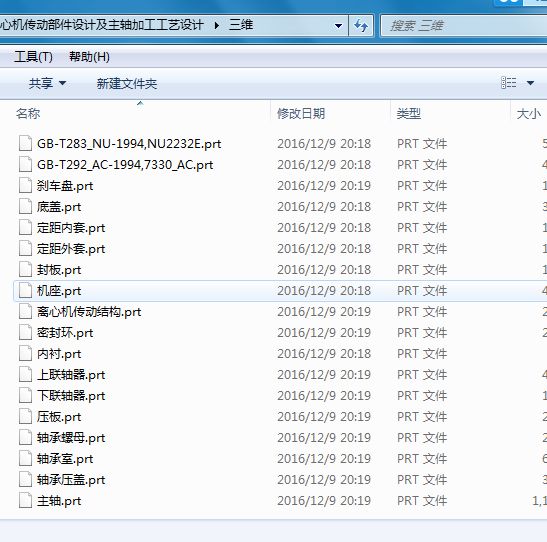Select the file name 密封环.prt
Image resolution: width=547 pixels, height=542 pixels.
pos(65,333)
